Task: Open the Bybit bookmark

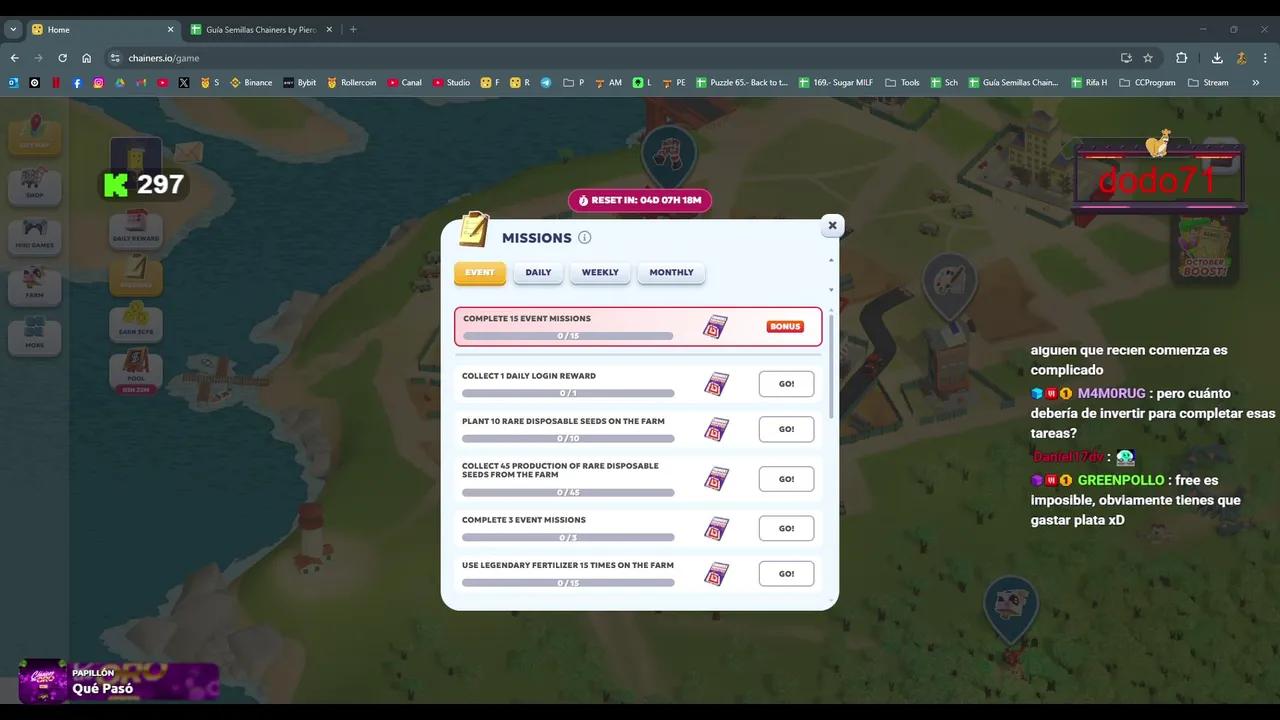Action: tap(299, 83)
